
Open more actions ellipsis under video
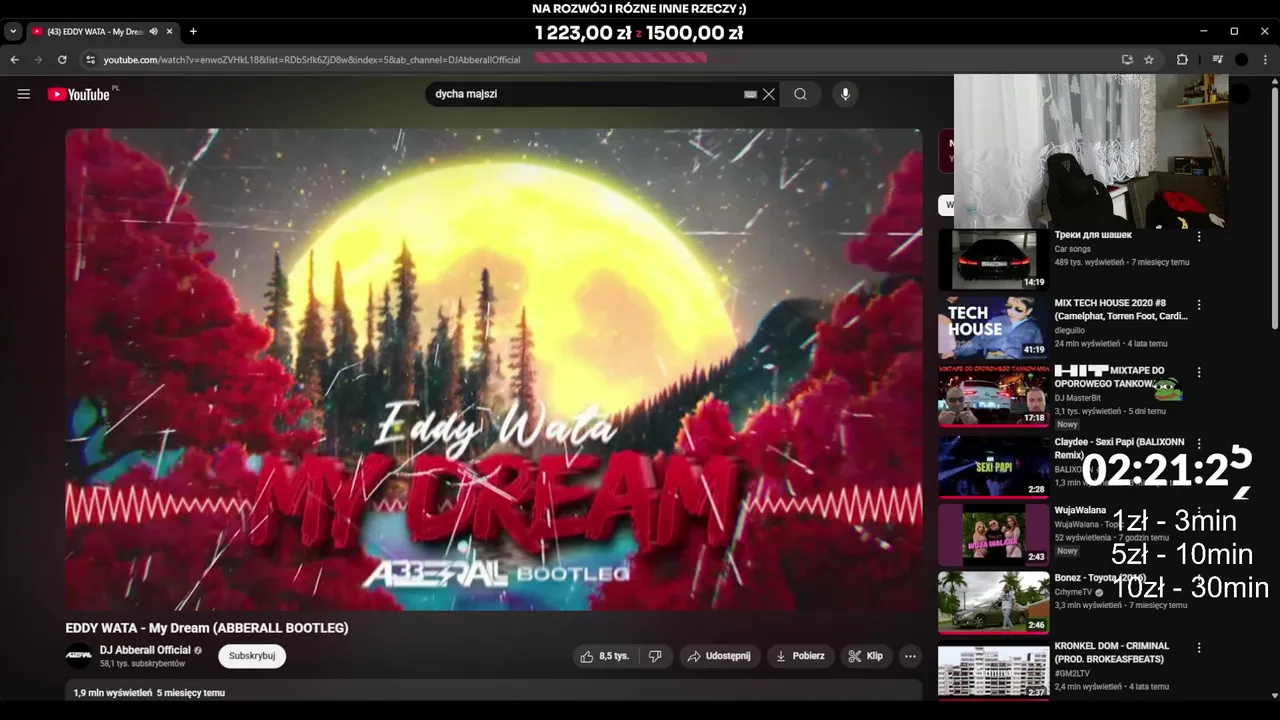(x=910, y=656)
